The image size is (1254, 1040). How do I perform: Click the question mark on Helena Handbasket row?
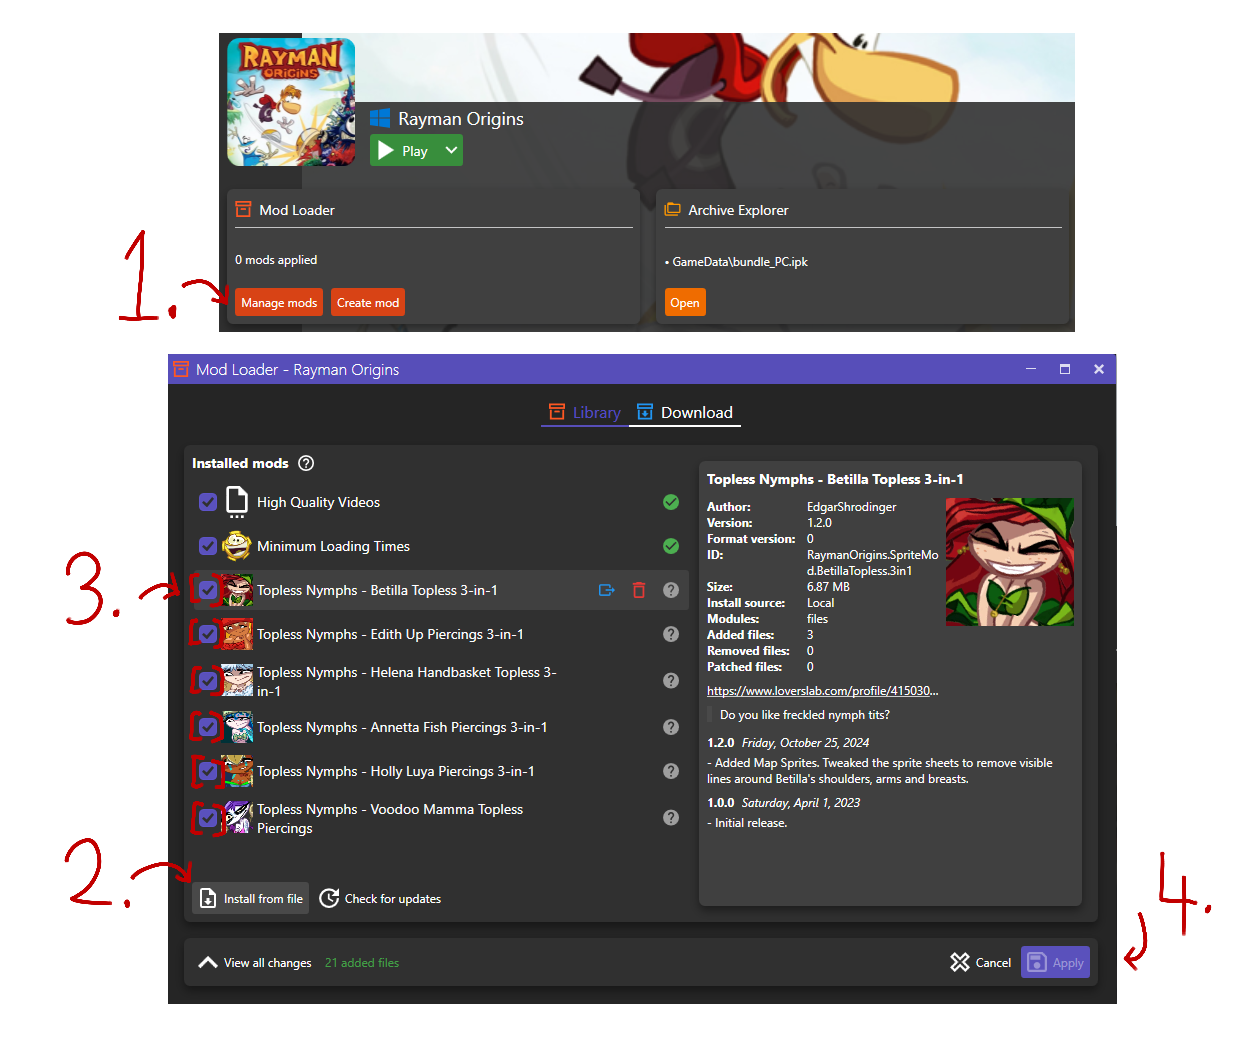[x=671, y=681]
